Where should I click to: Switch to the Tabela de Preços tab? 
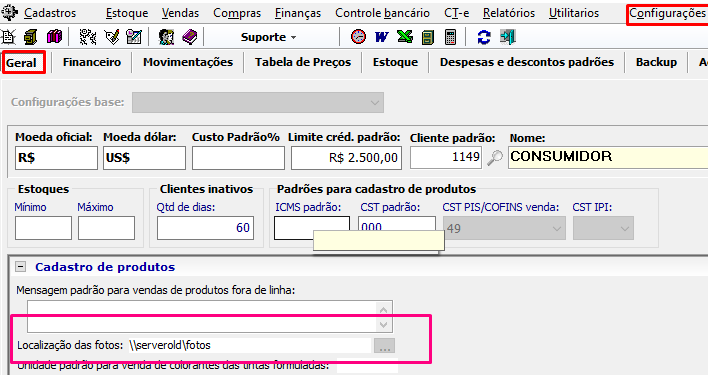303,62
